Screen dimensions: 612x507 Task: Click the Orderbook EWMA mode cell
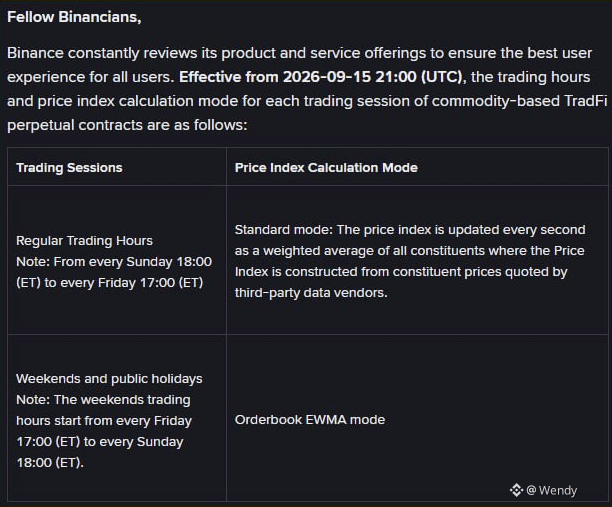click(x=310, y=420)
